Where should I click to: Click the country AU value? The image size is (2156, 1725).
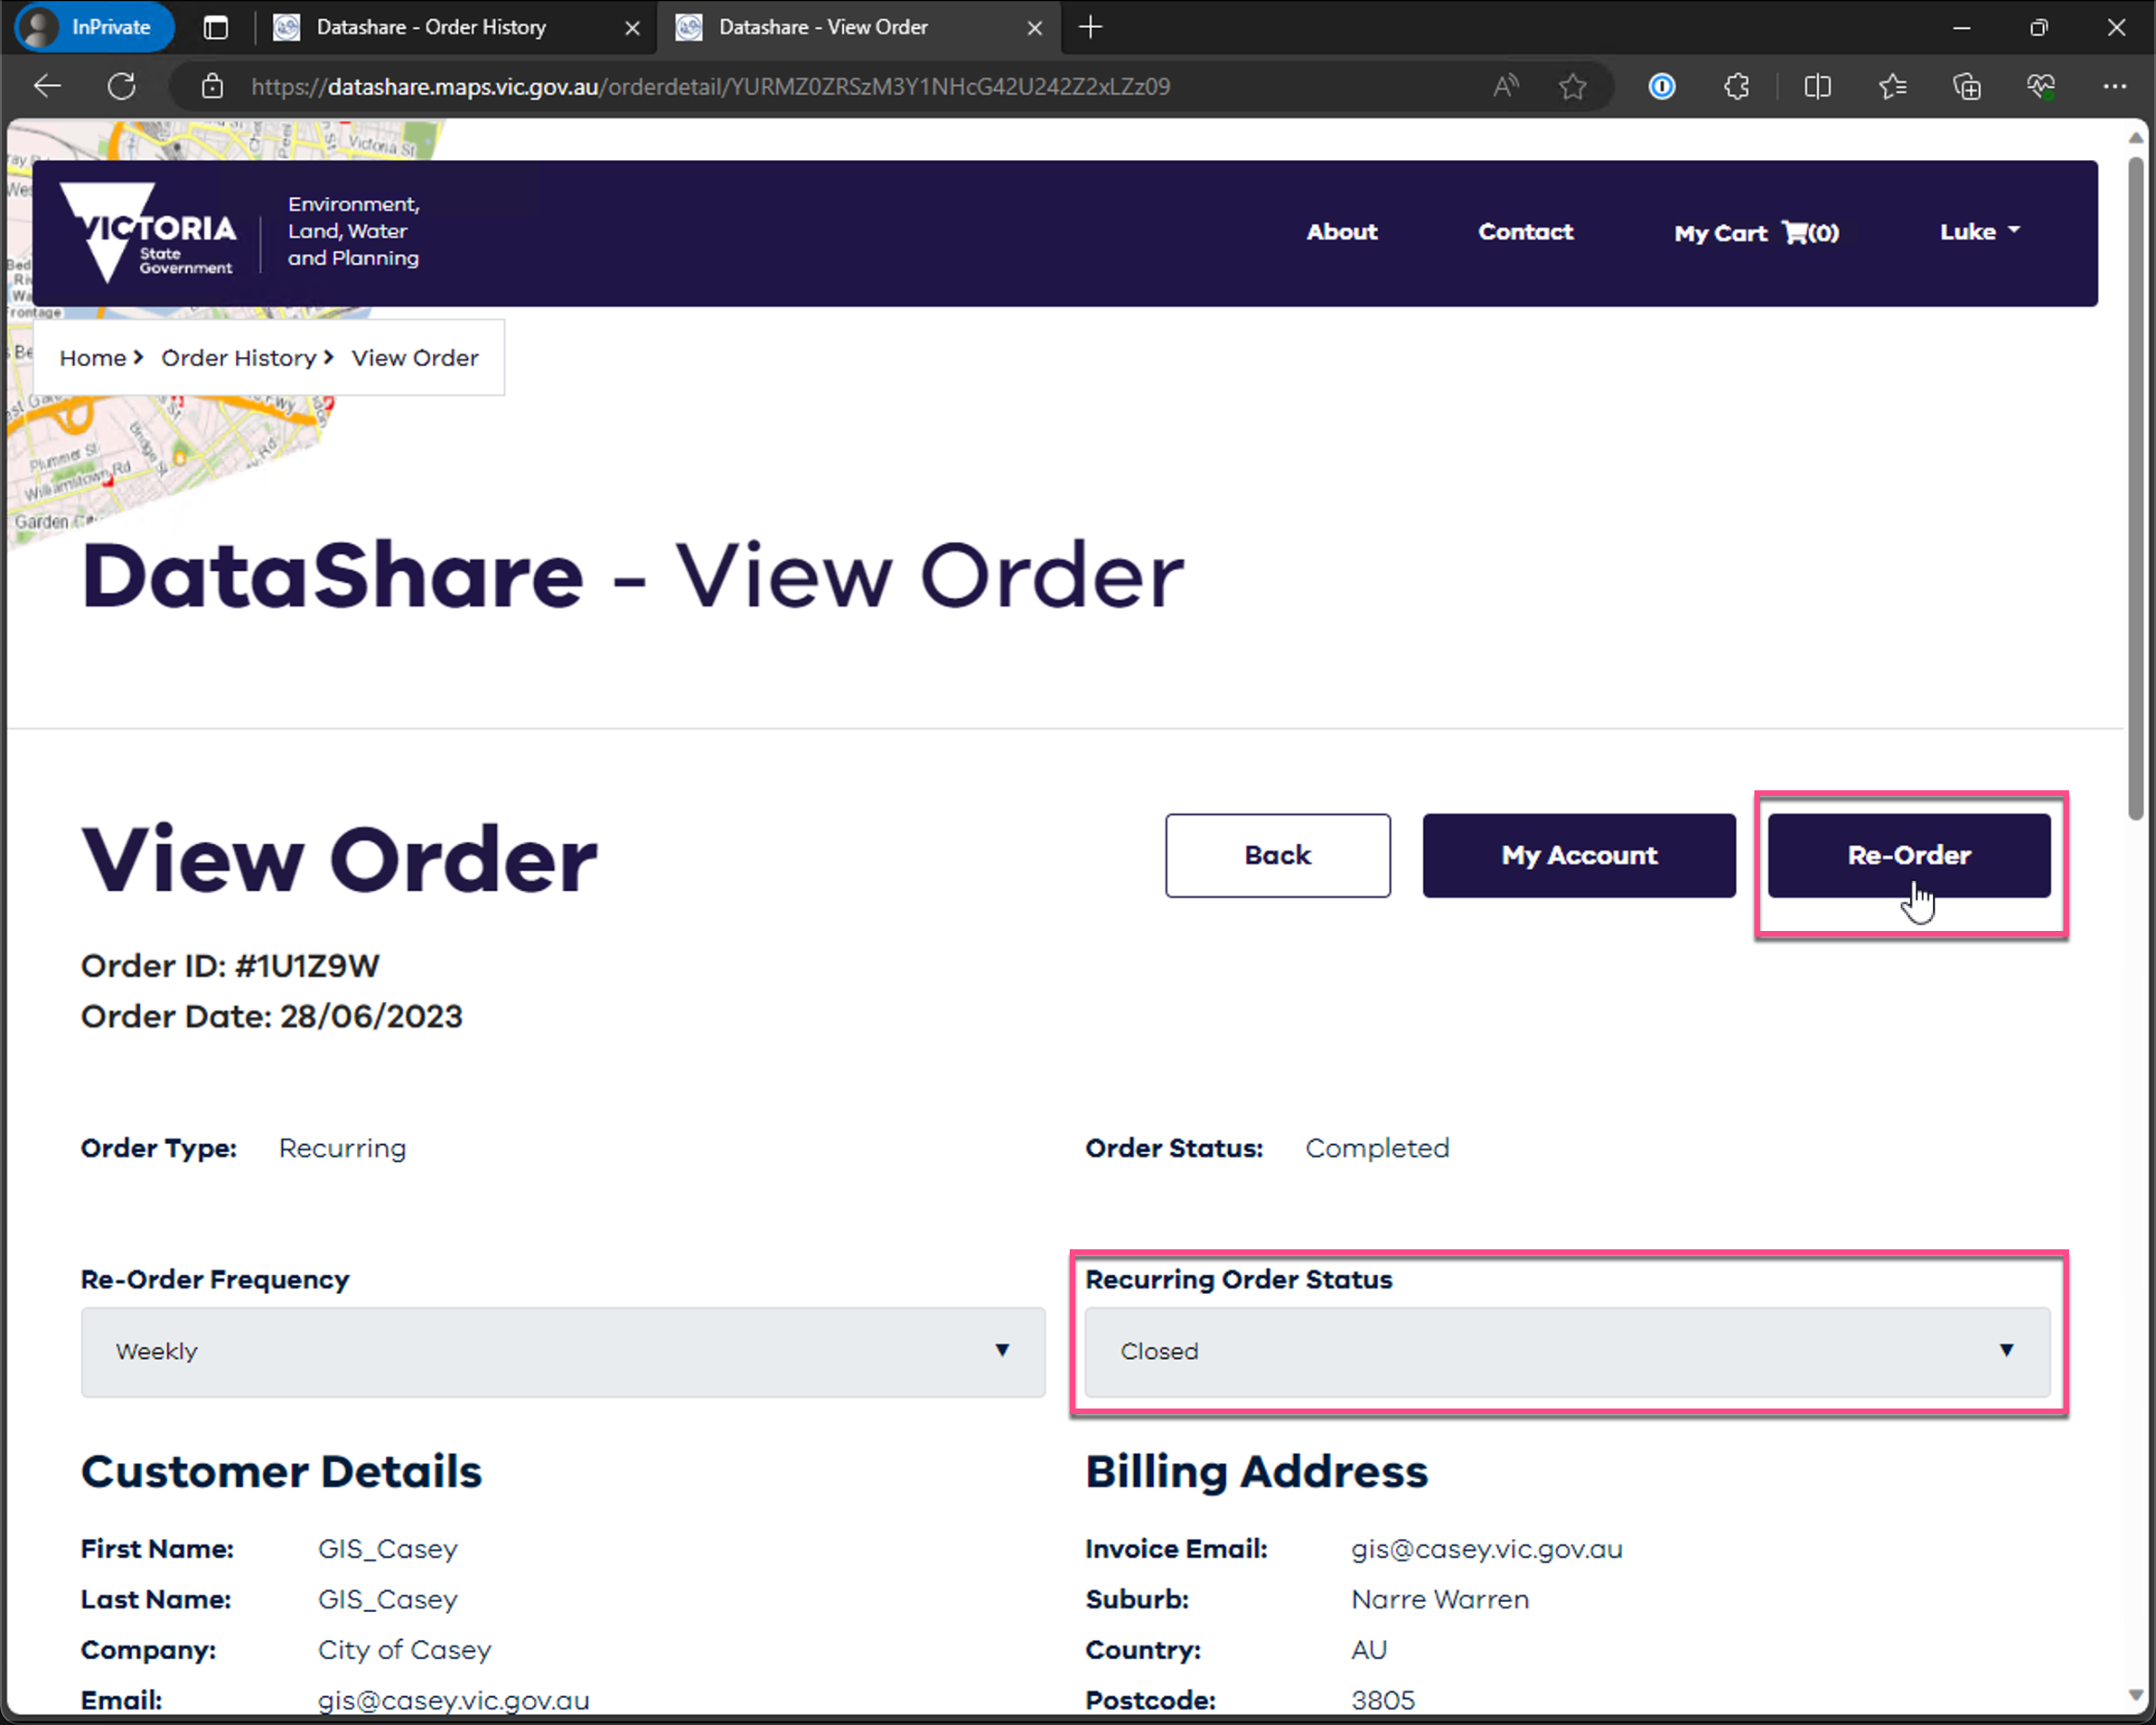pos(1369,1650)
